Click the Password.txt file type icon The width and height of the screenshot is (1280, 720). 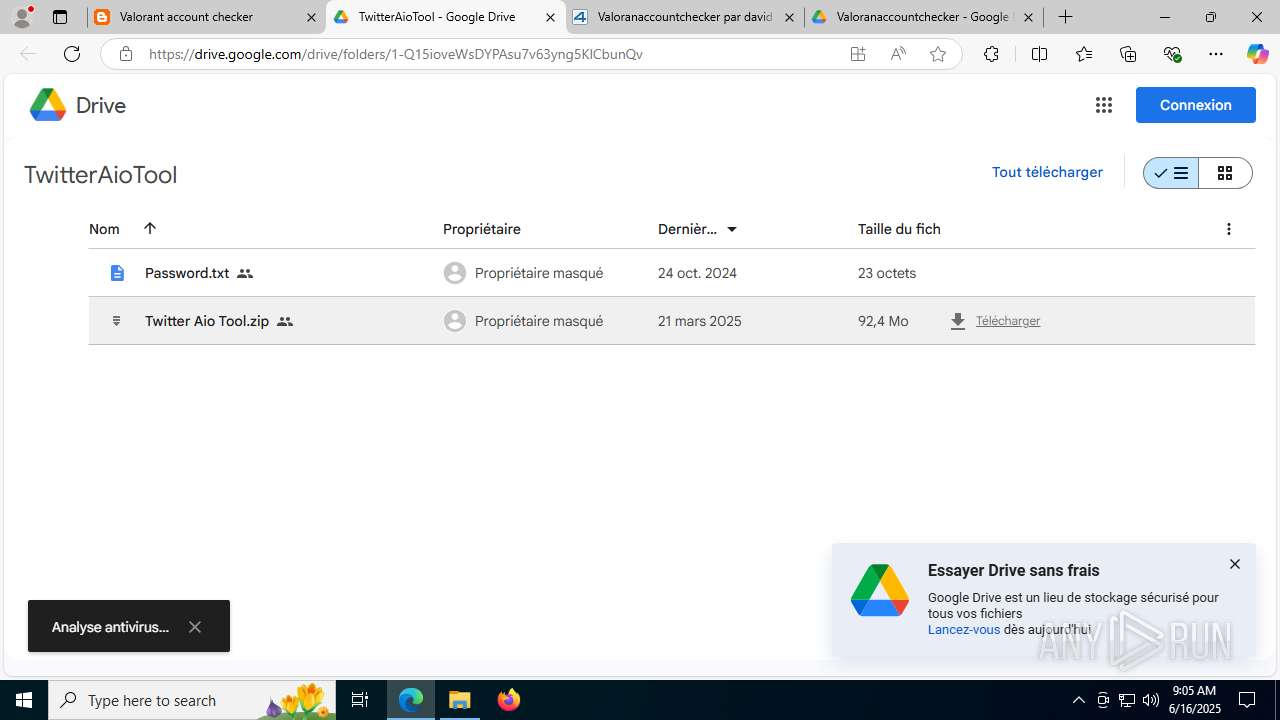coord(117,273)
